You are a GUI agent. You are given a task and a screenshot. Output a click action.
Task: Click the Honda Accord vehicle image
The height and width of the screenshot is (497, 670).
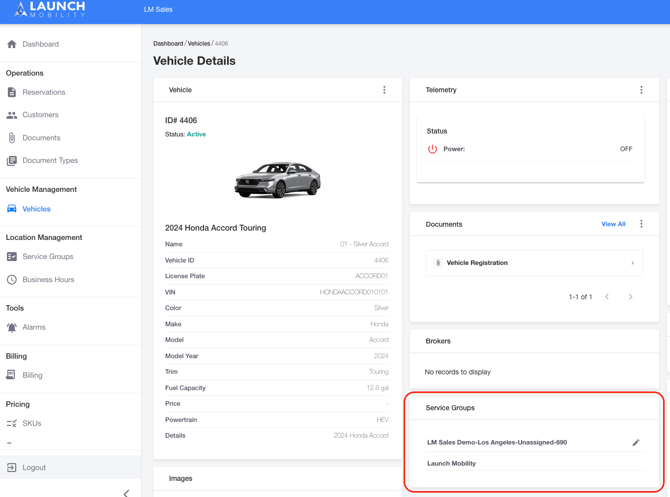click(x=277, y=179)
